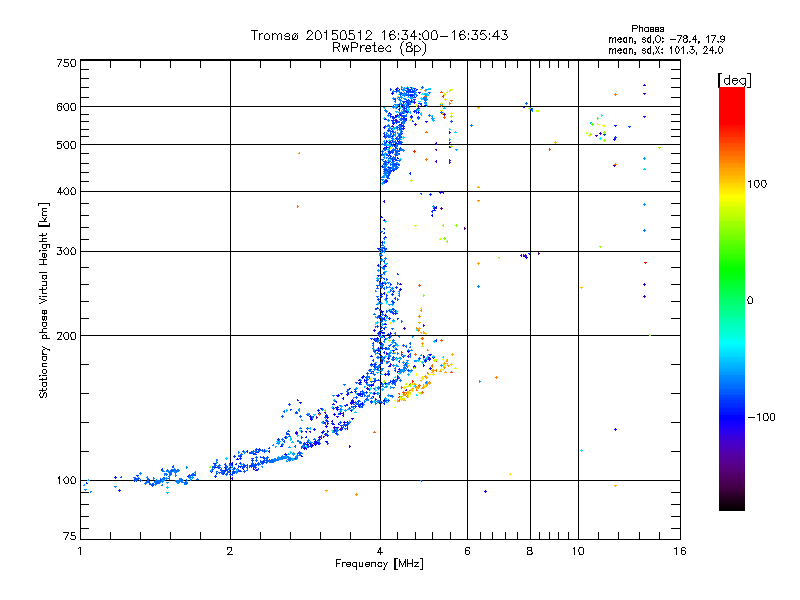Select the 'mean, sd,X: 101.3, 24.0' line
Viewport: 800px width, 600px height.
click(x=665, y=50)
